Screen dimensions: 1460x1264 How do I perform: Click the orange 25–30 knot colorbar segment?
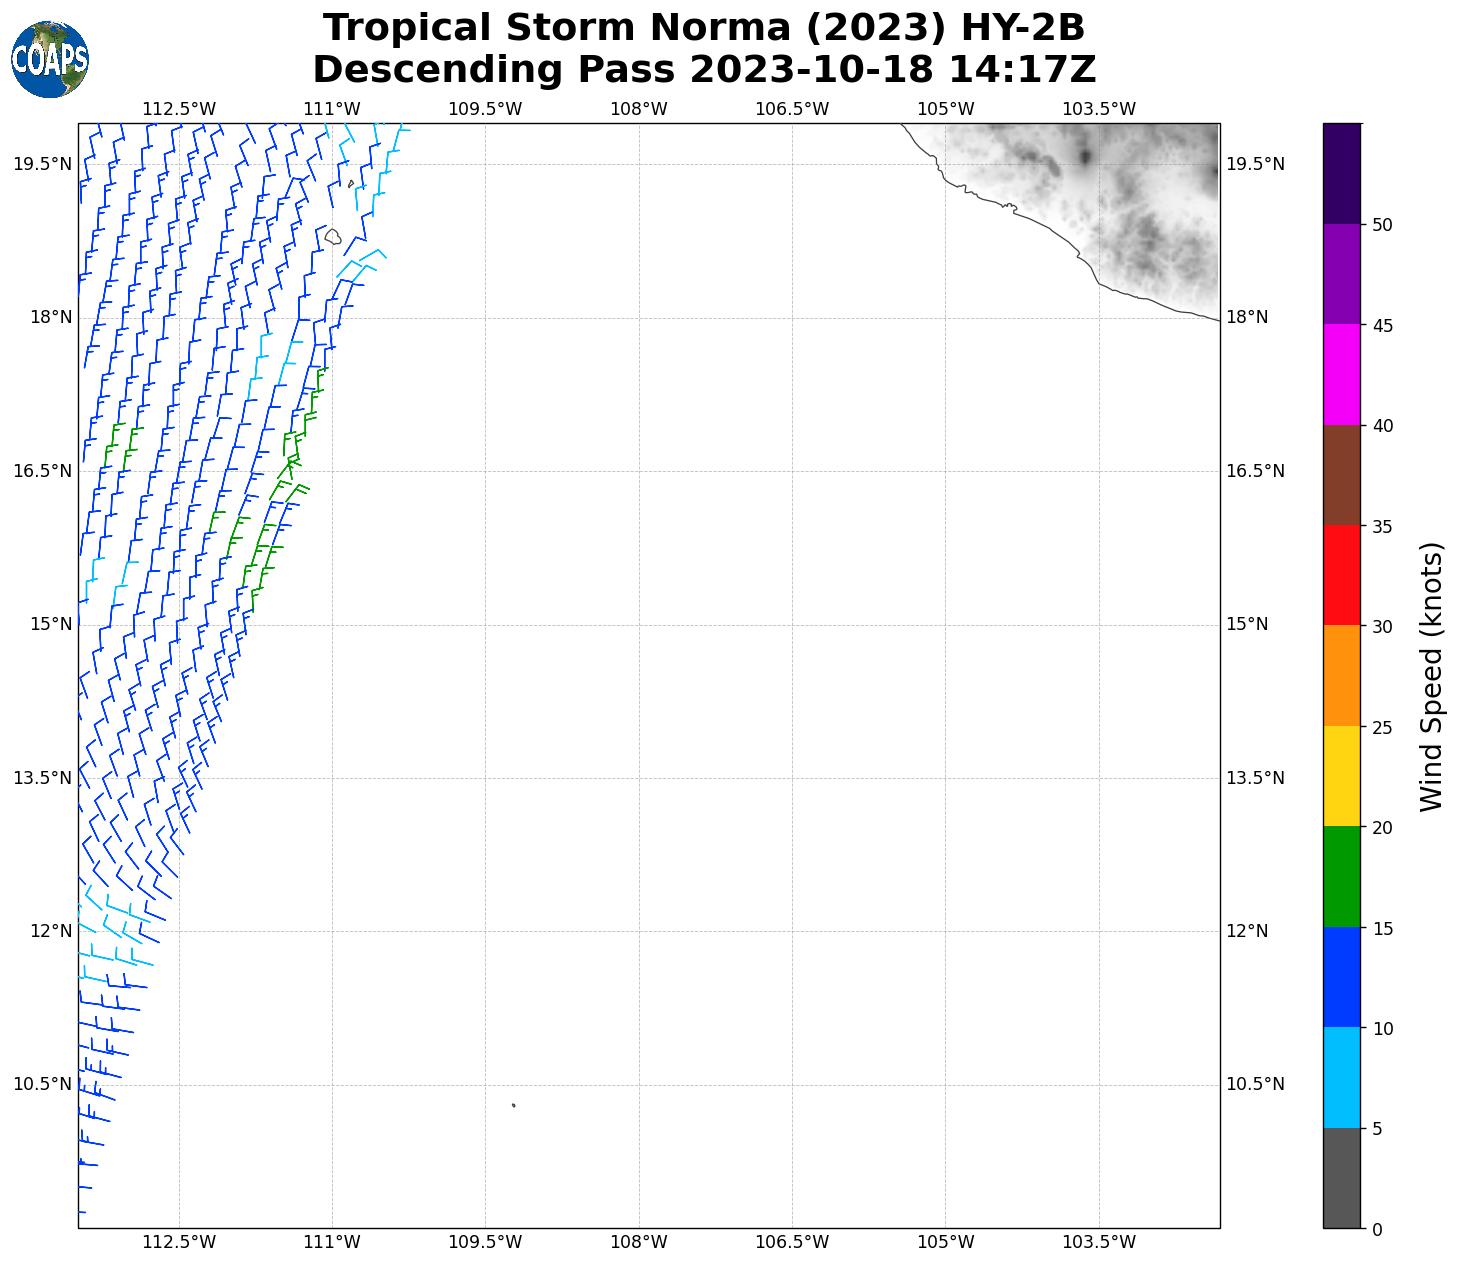[x=1341, y=676]
